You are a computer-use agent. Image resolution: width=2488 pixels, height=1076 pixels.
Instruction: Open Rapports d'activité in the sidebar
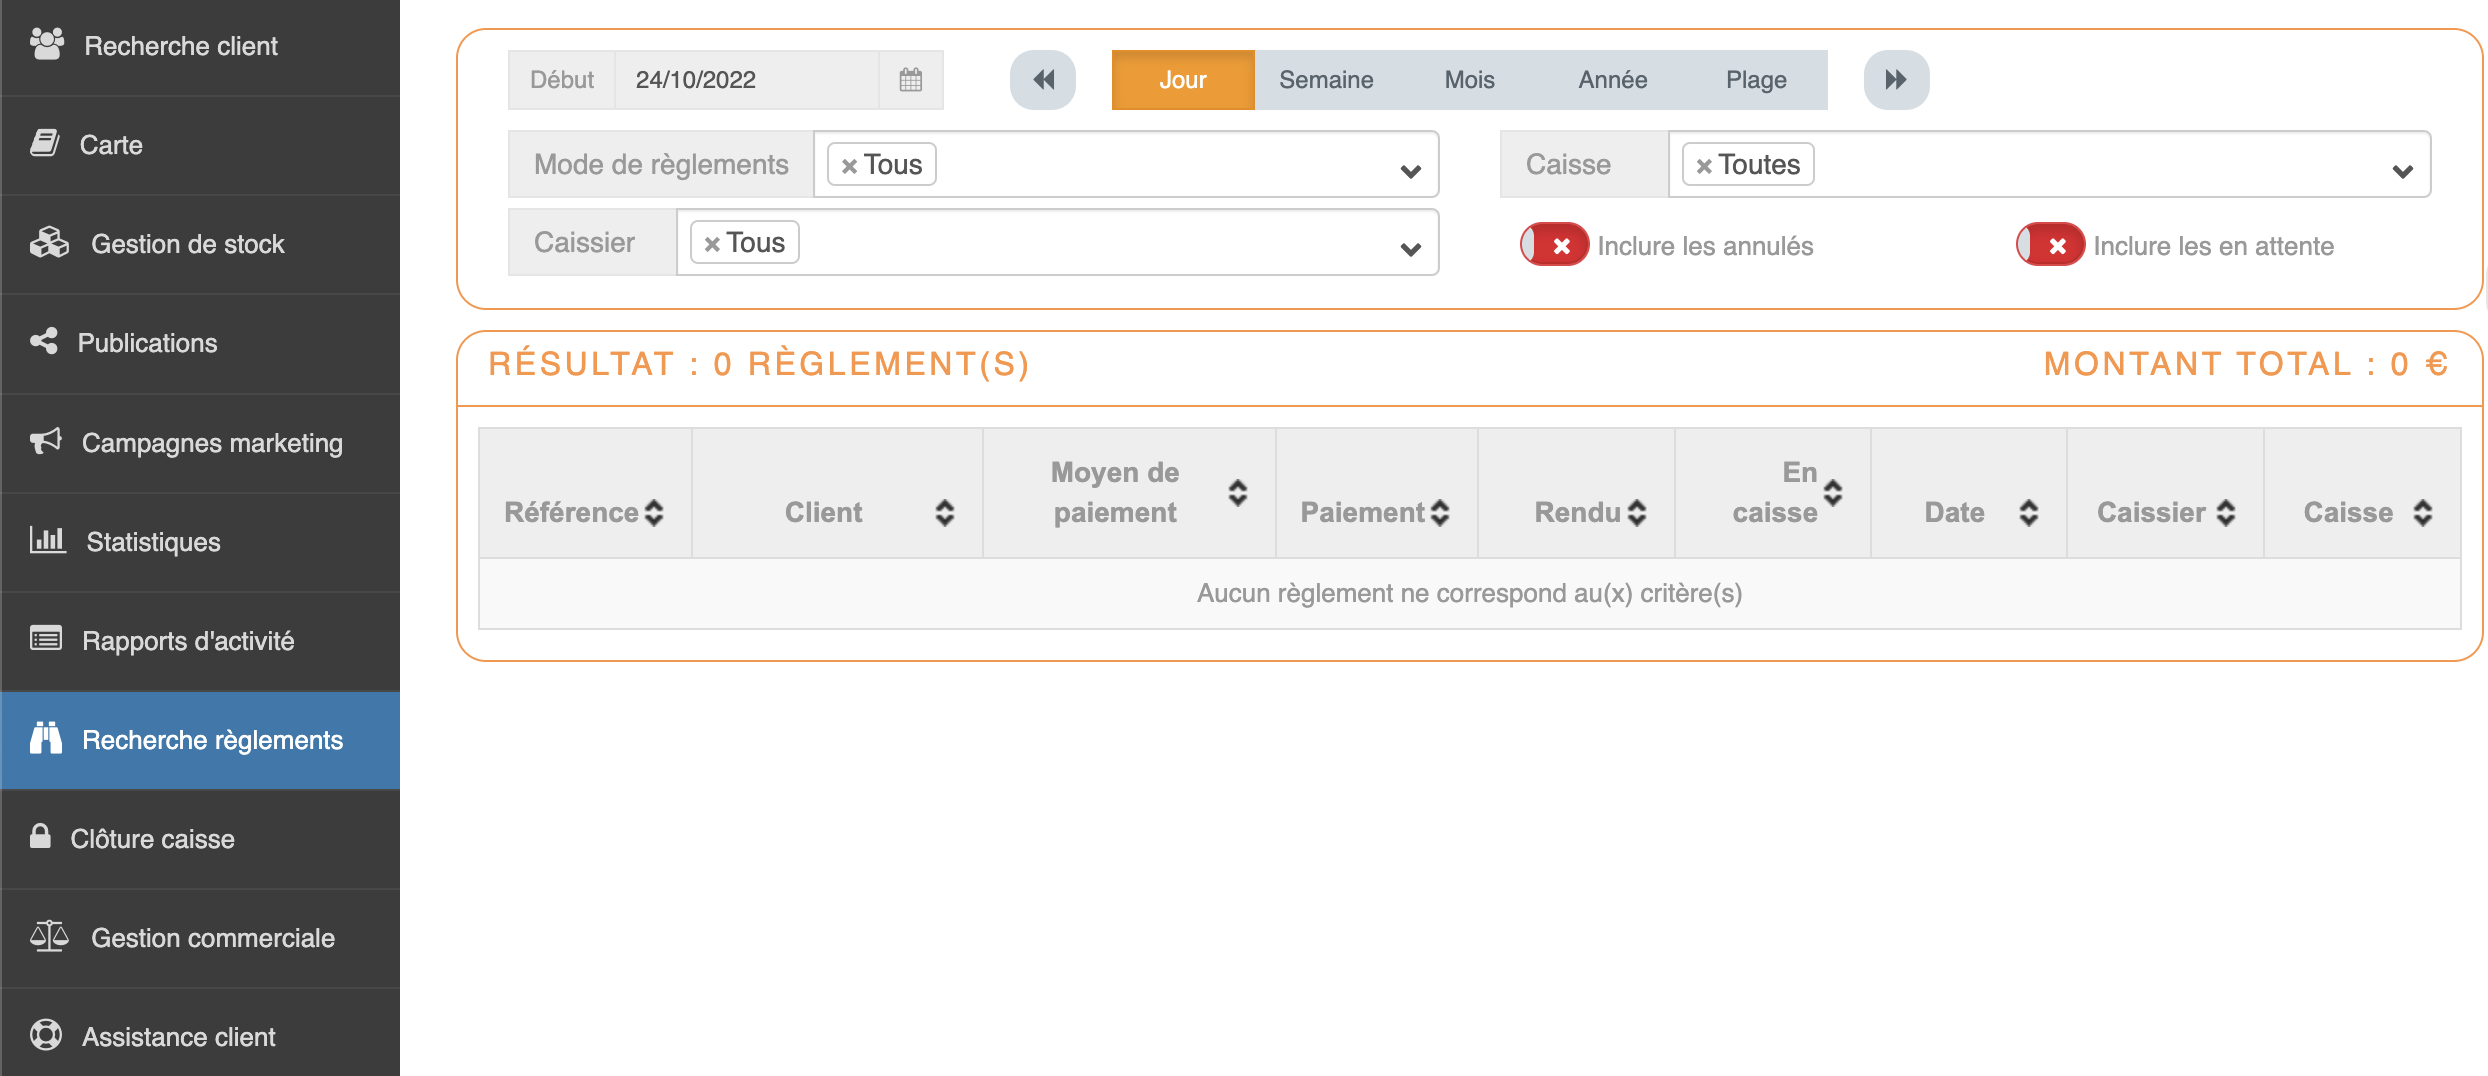coord(188,640)
